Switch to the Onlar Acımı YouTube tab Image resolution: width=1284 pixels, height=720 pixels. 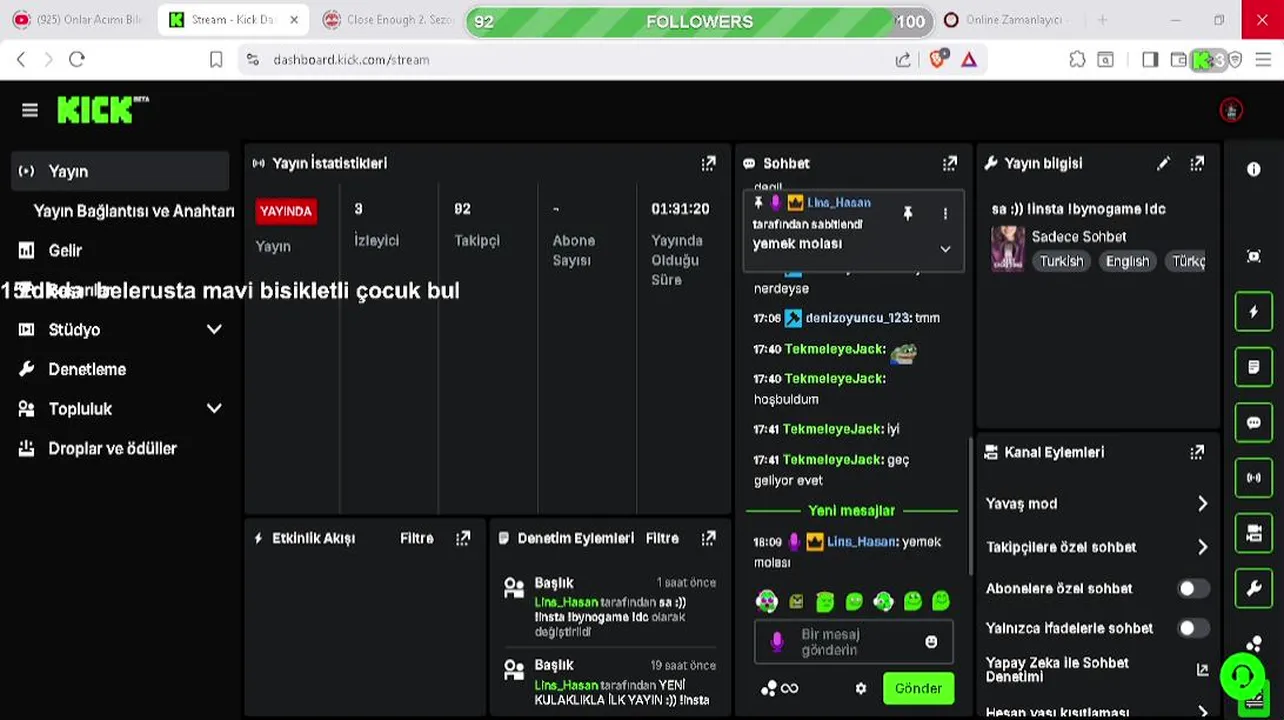pyautogui.click(x=78, y=20)
